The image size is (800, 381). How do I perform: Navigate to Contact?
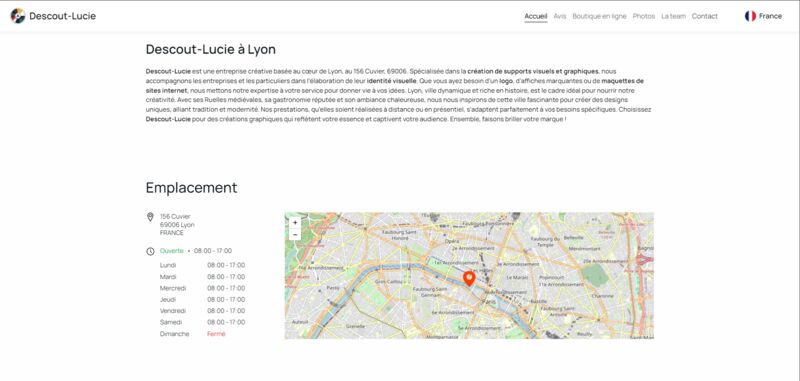coord(705,16)
